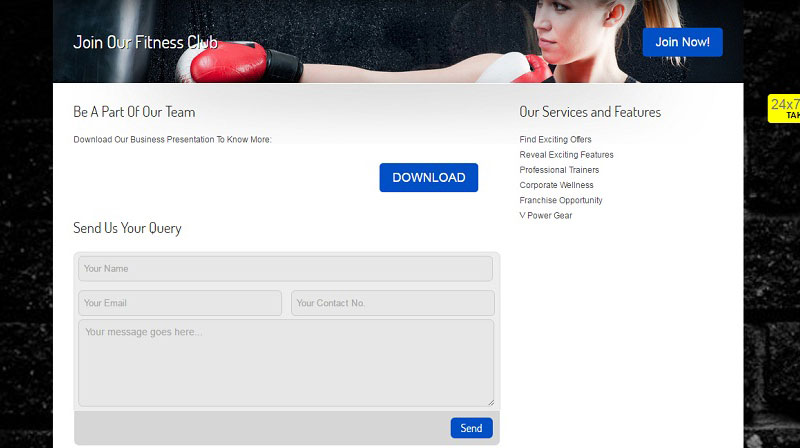800x448 pixels.
Task: Click the yellow 24x7 badge
Action: pyautogui.click(x=784, y=108)
